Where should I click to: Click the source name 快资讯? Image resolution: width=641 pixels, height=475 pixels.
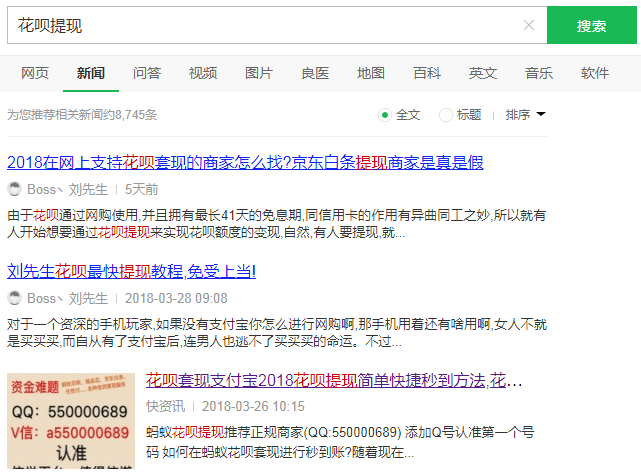tap(165, 406)
